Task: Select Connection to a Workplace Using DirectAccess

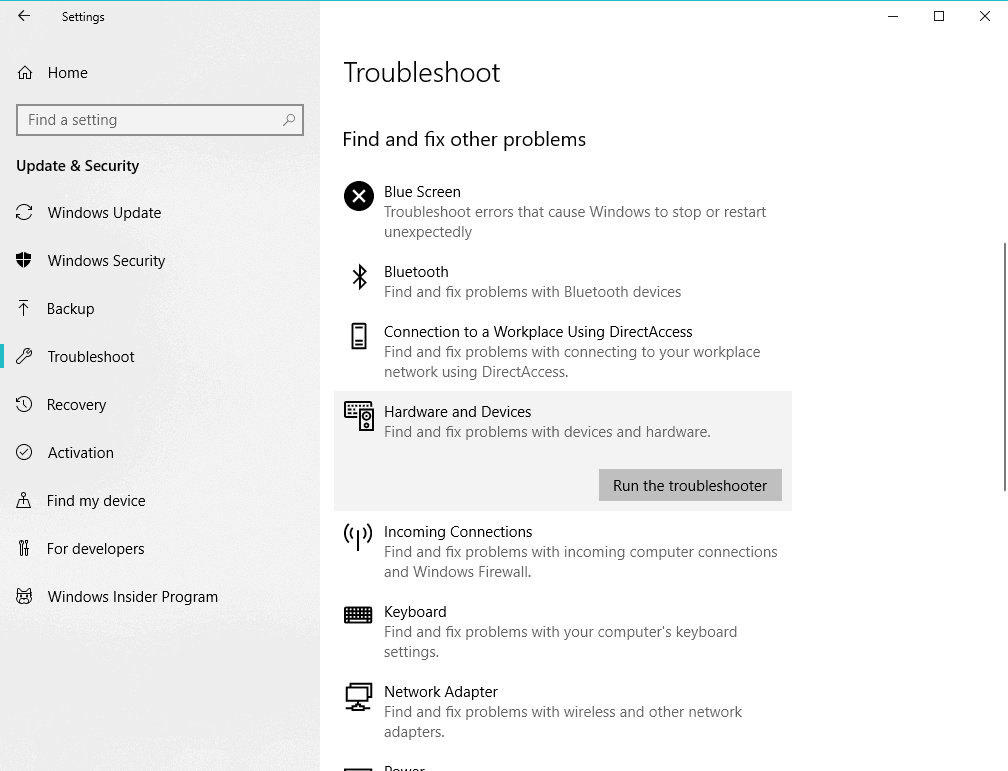Action: (538, 332)
